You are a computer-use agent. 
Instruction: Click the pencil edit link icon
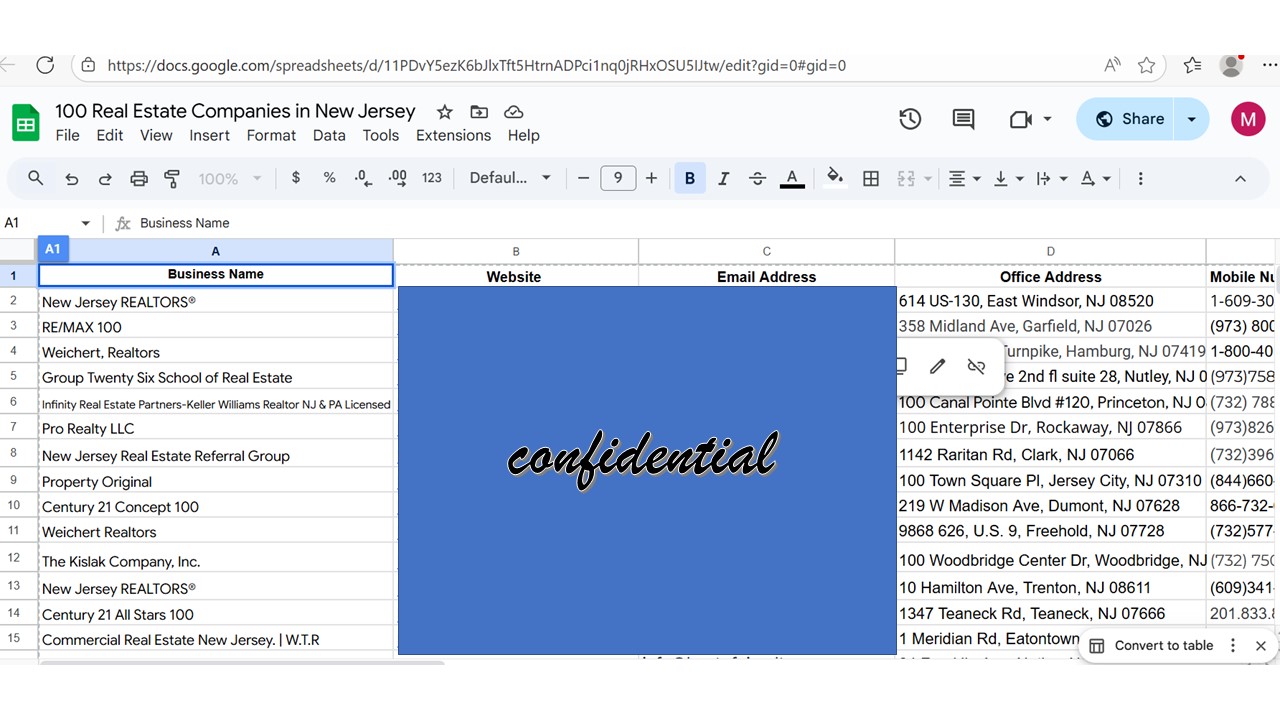tap(937, 366)
